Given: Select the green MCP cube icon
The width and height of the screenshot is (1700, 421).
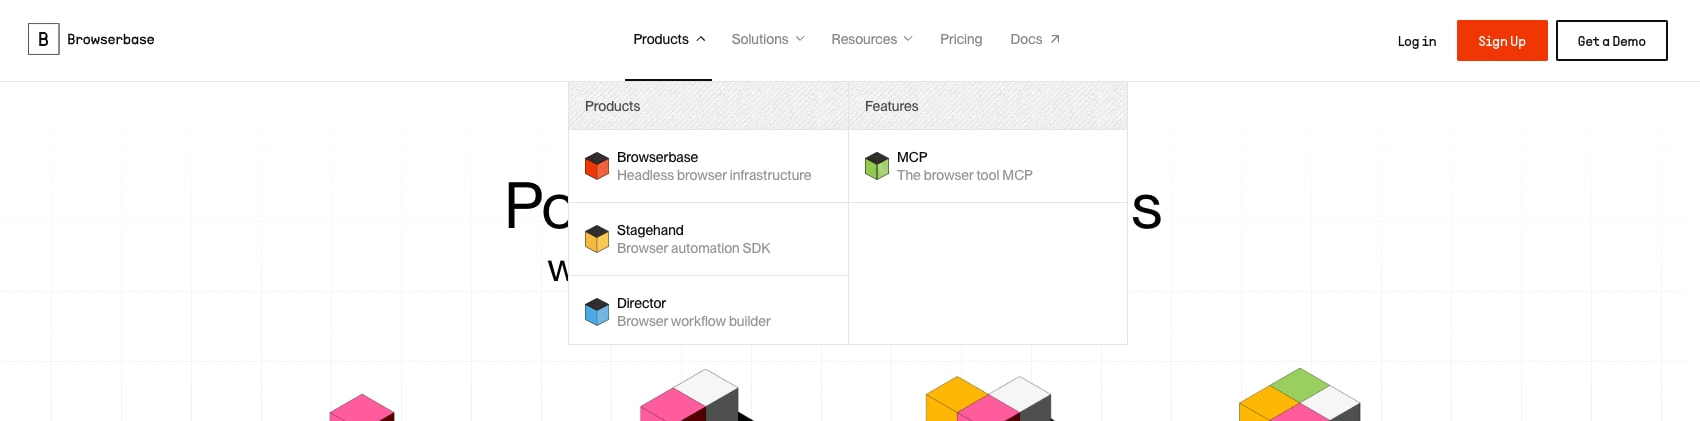Looking at the screenshot, I should (x=877, y=166).
